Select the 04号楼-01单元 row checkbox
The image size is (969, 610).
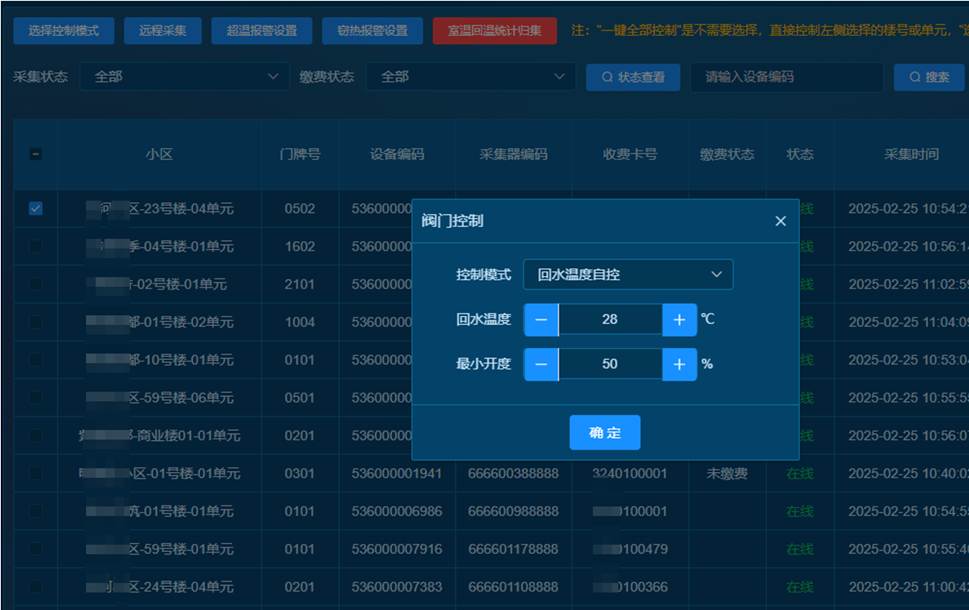[36, 246]
